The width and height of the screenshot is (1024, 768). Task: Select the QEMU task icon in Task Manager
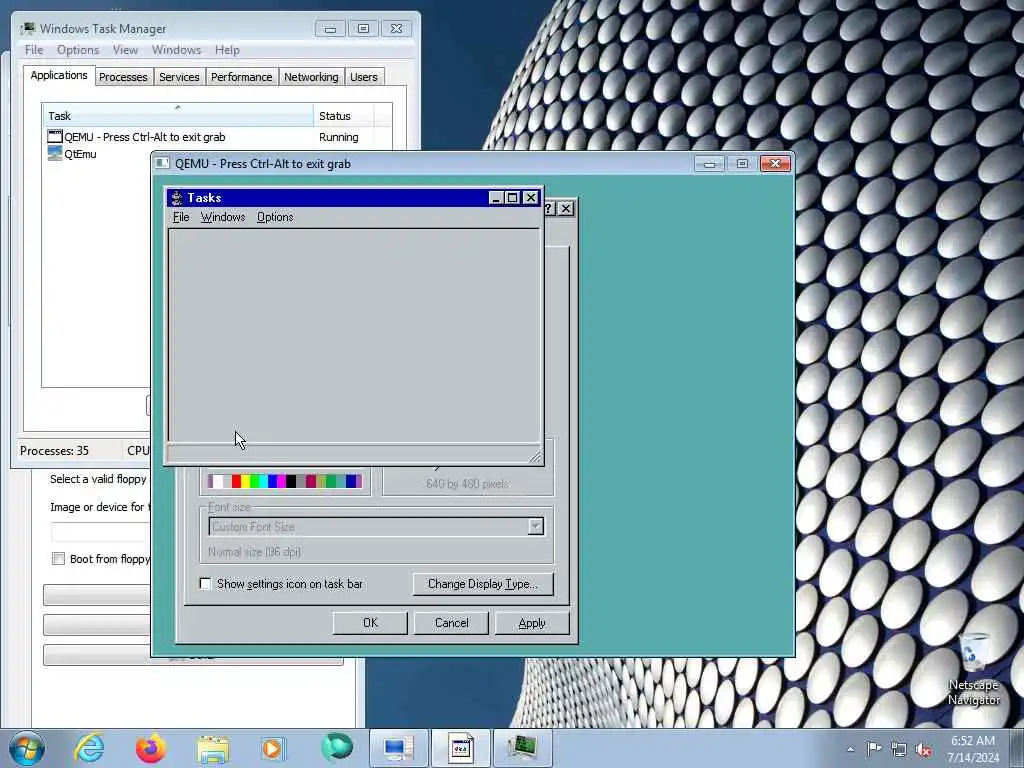(x=55, y=136)
